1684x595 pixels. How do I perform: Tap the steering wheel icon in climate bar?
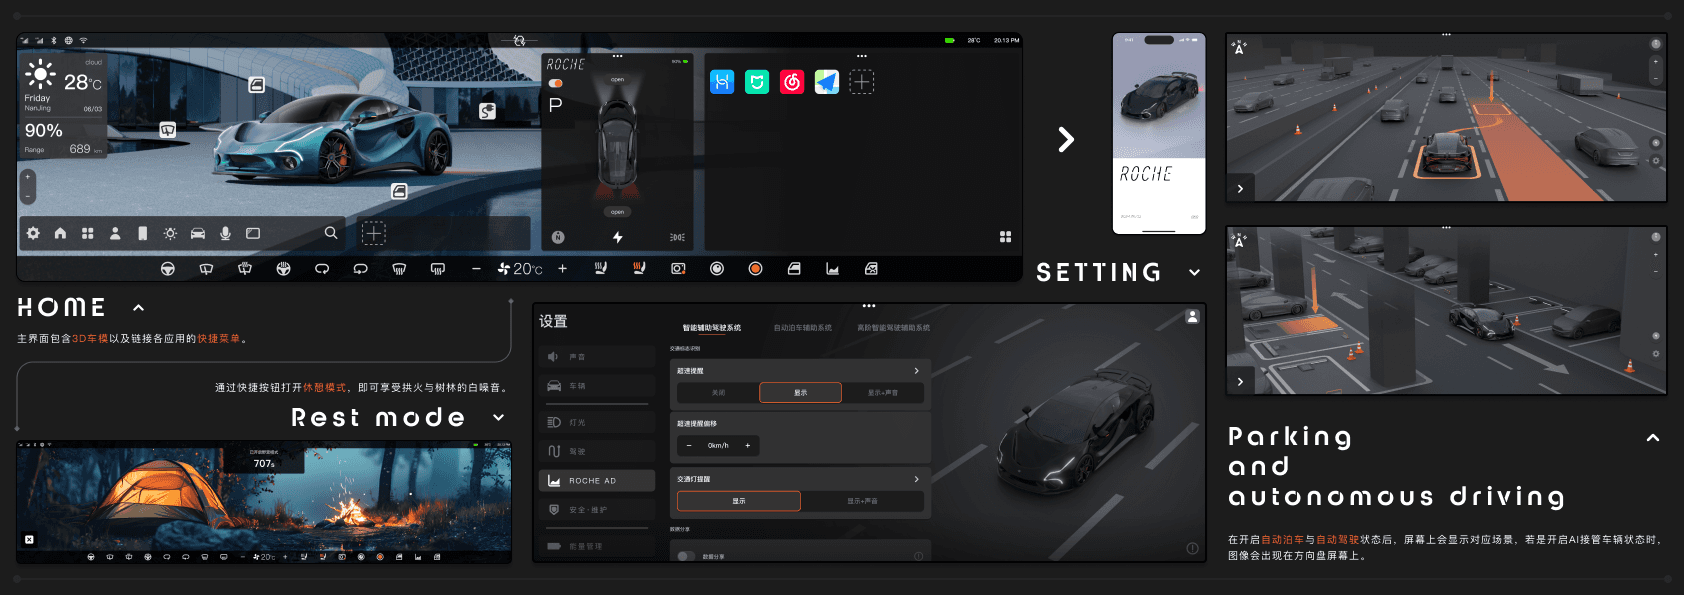point(168,269)
